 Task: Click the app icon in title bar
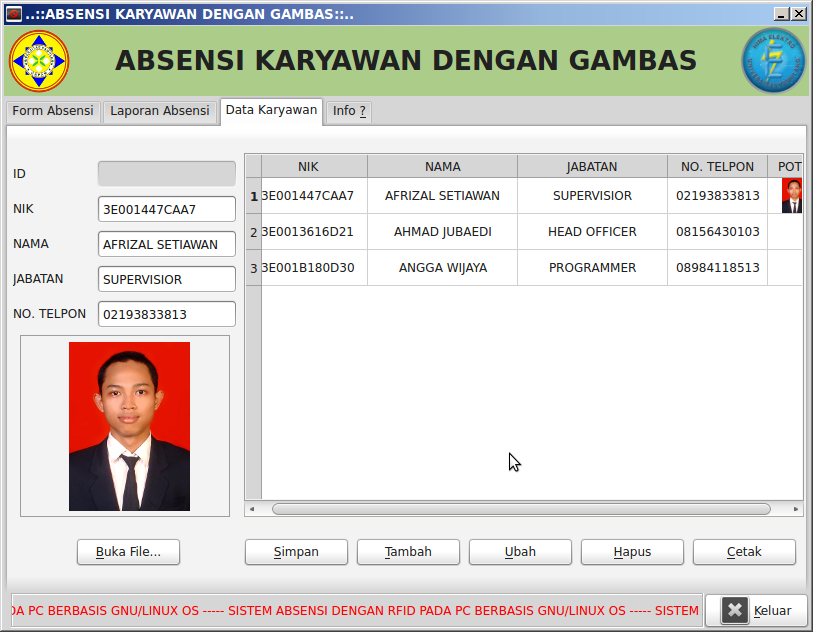(13, 14)
